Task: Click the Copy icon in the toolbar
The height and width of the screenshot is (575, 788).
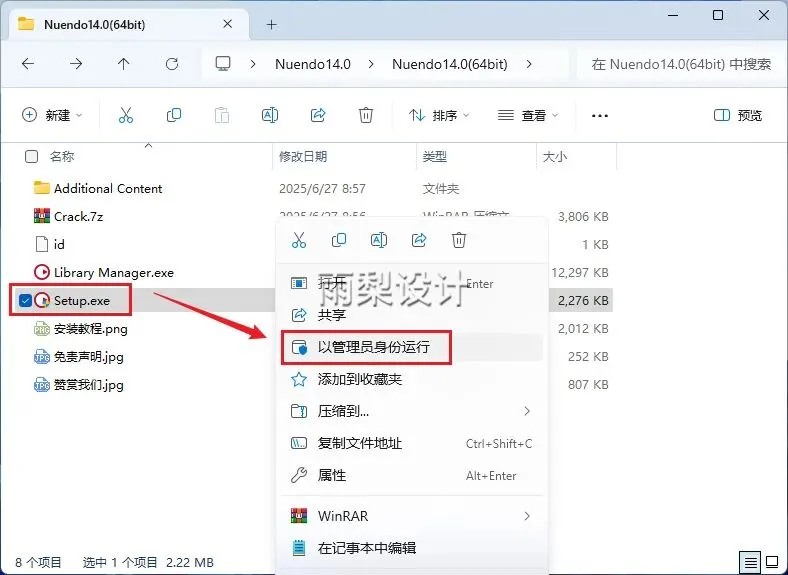Action: click(x=174, y=116)
